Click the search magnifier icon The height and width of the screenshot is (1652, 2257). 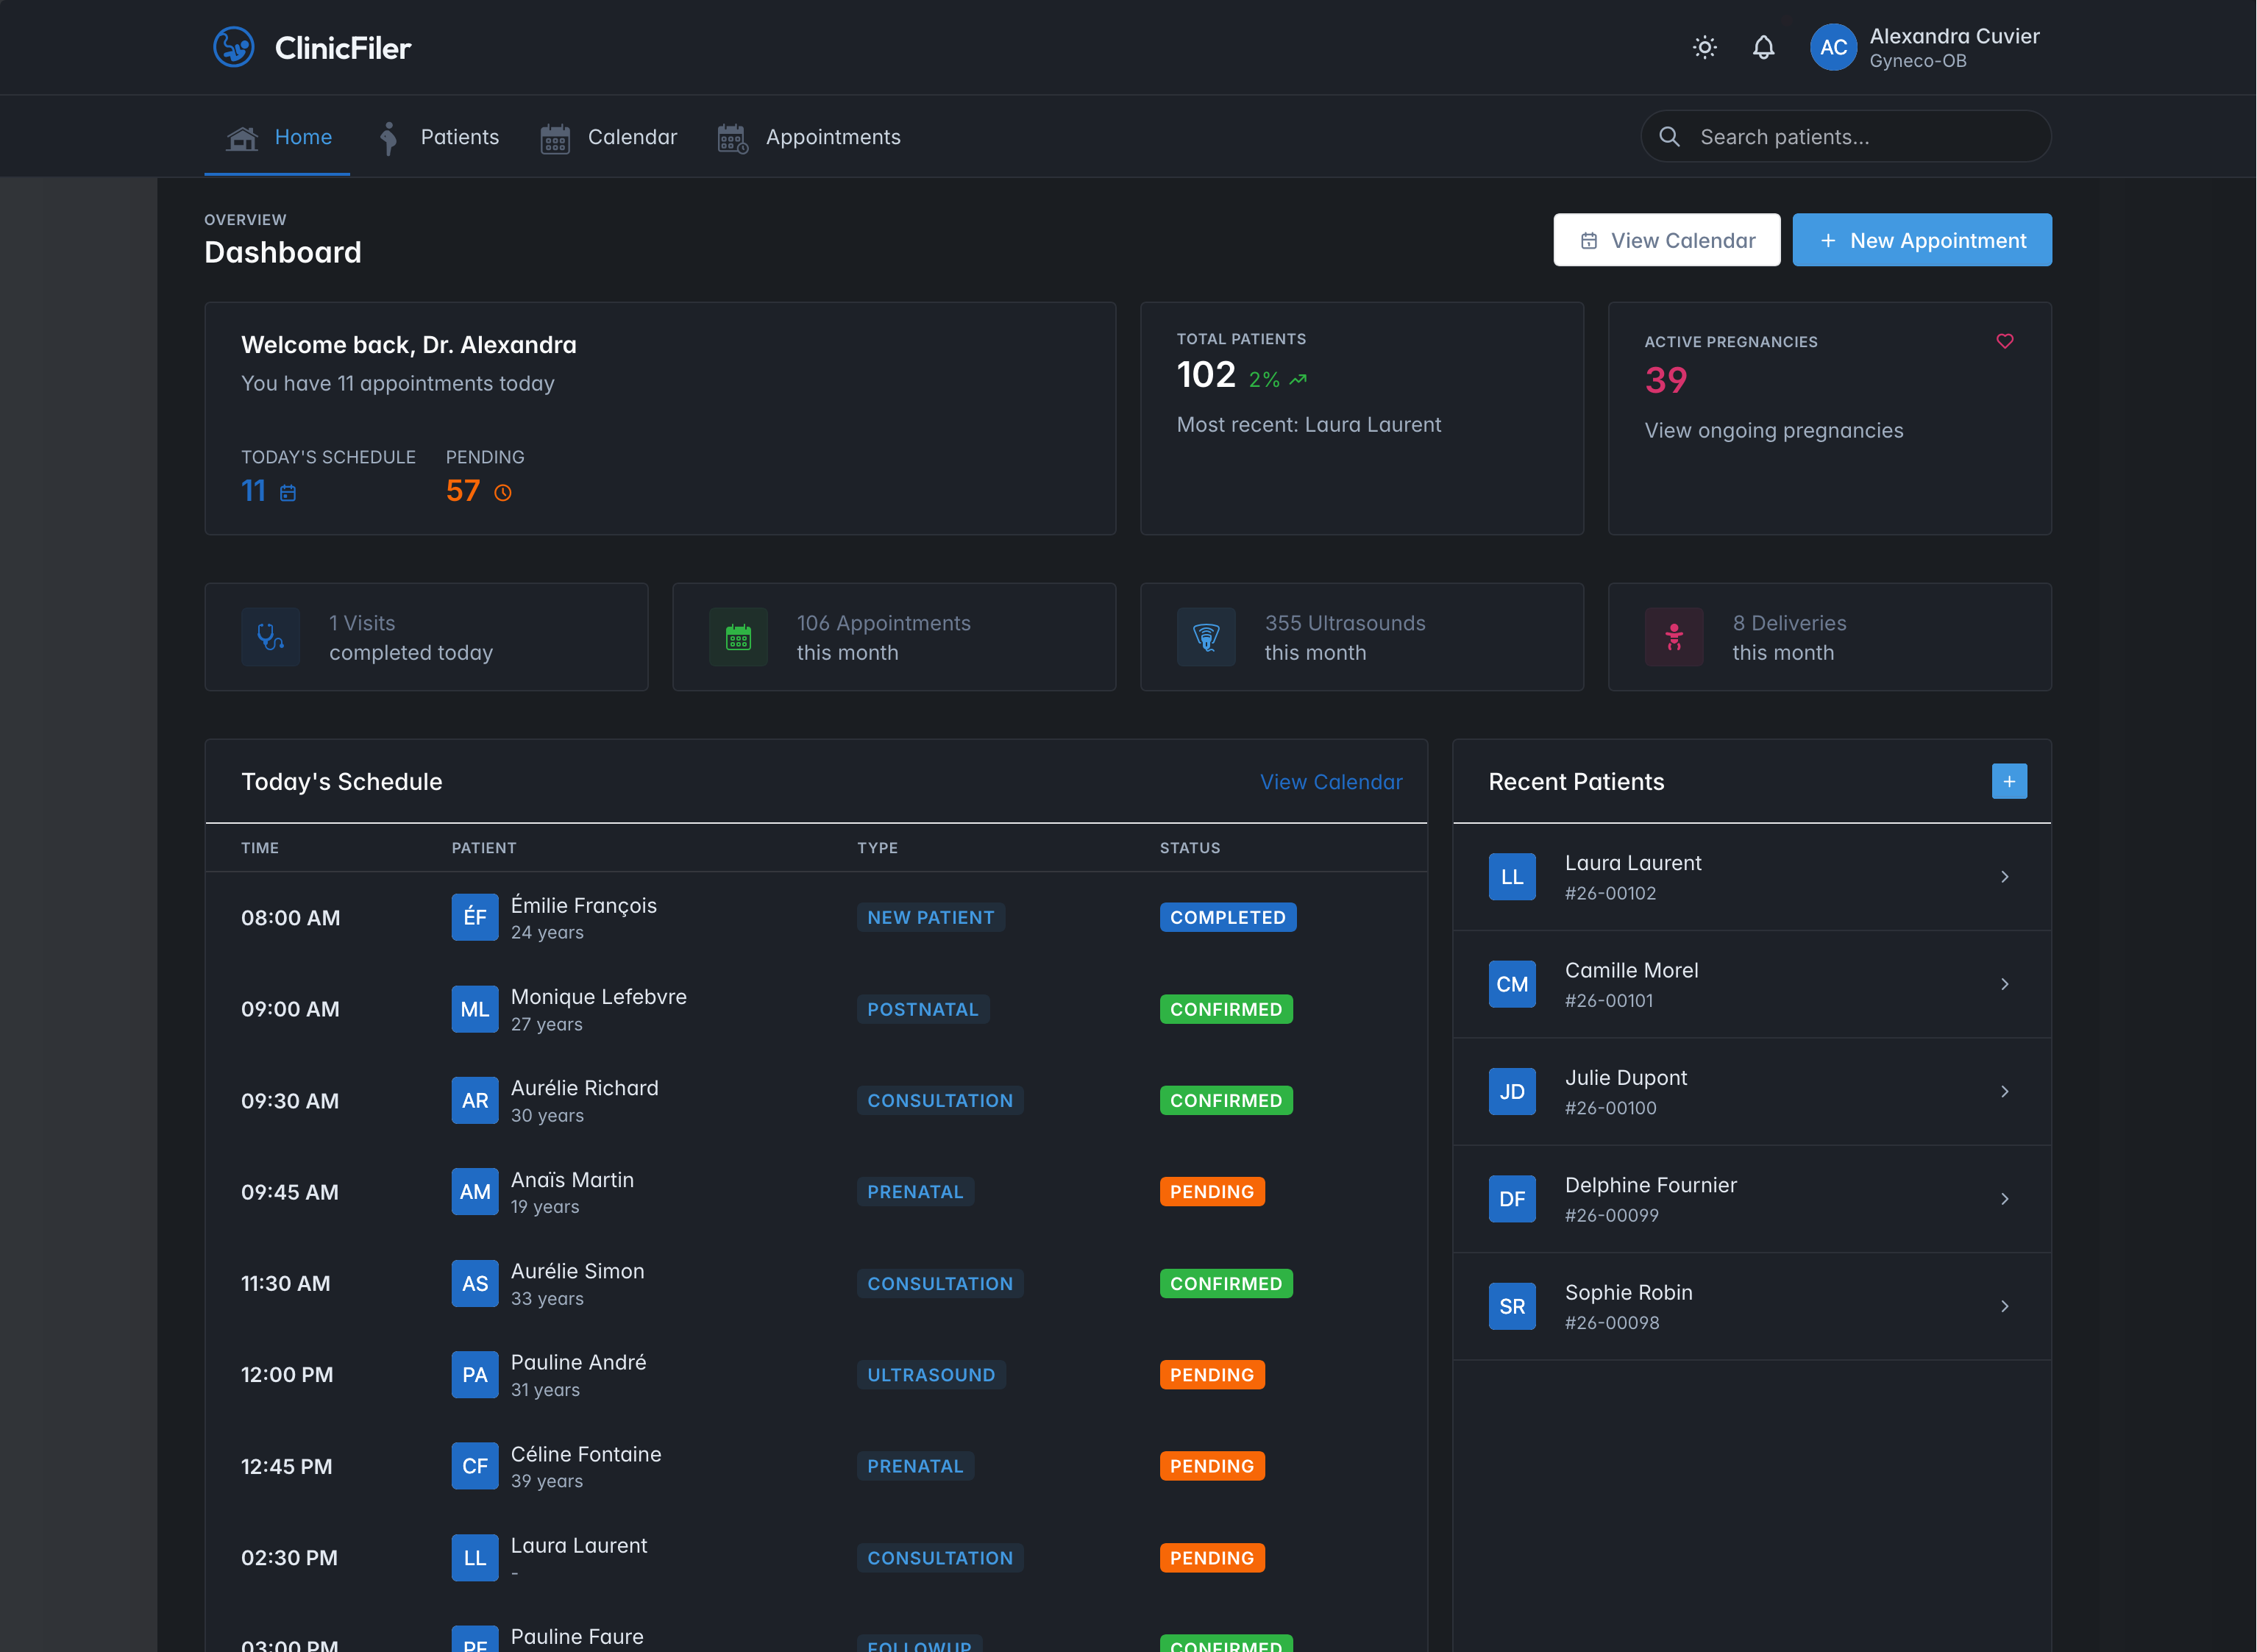tap(1670, 136)
